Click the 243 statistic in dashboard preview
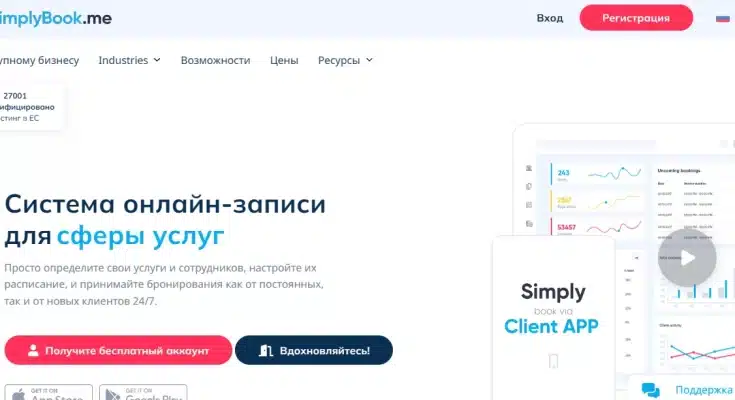This screenshot has width=735, height=400. 563,173
